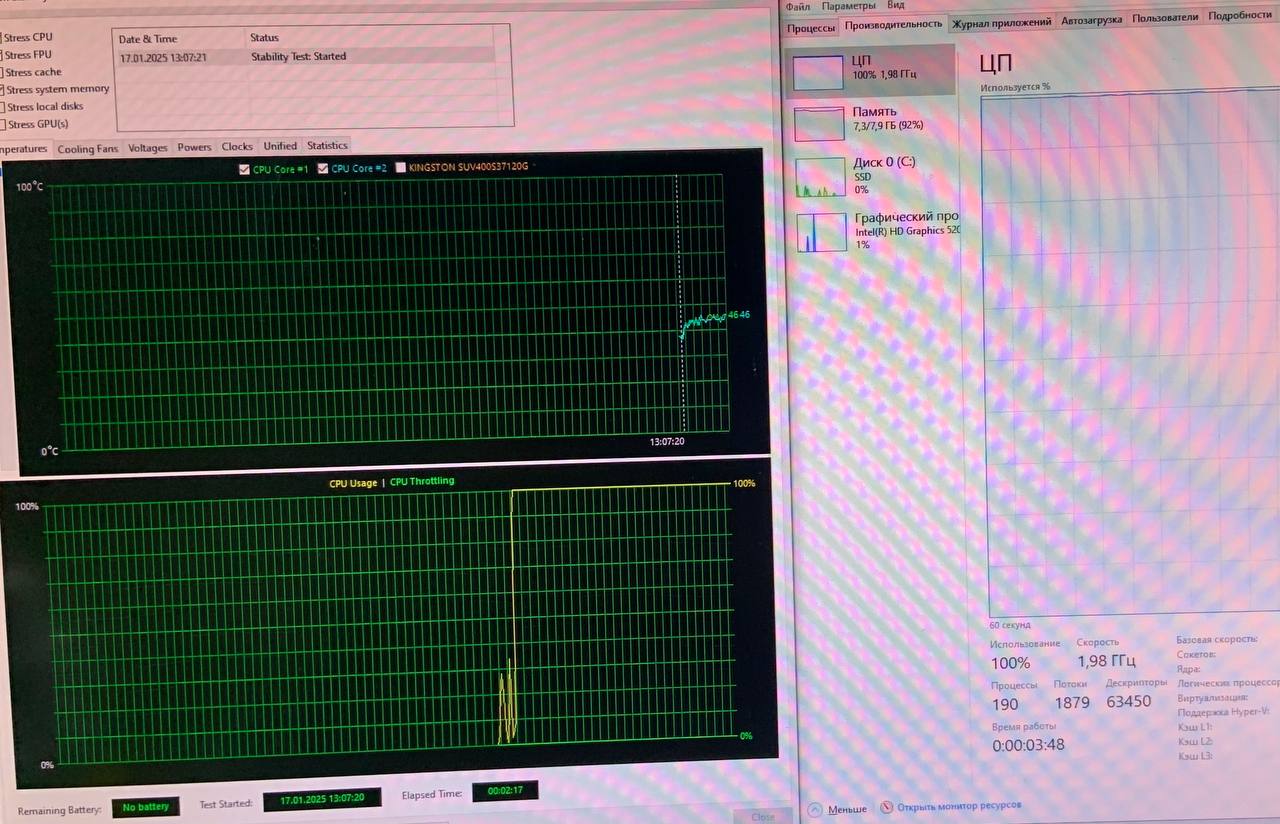Viewport: 1280px width, 824px height.
Task: Click the Меньше fewer details text
Action: point(847,809)
